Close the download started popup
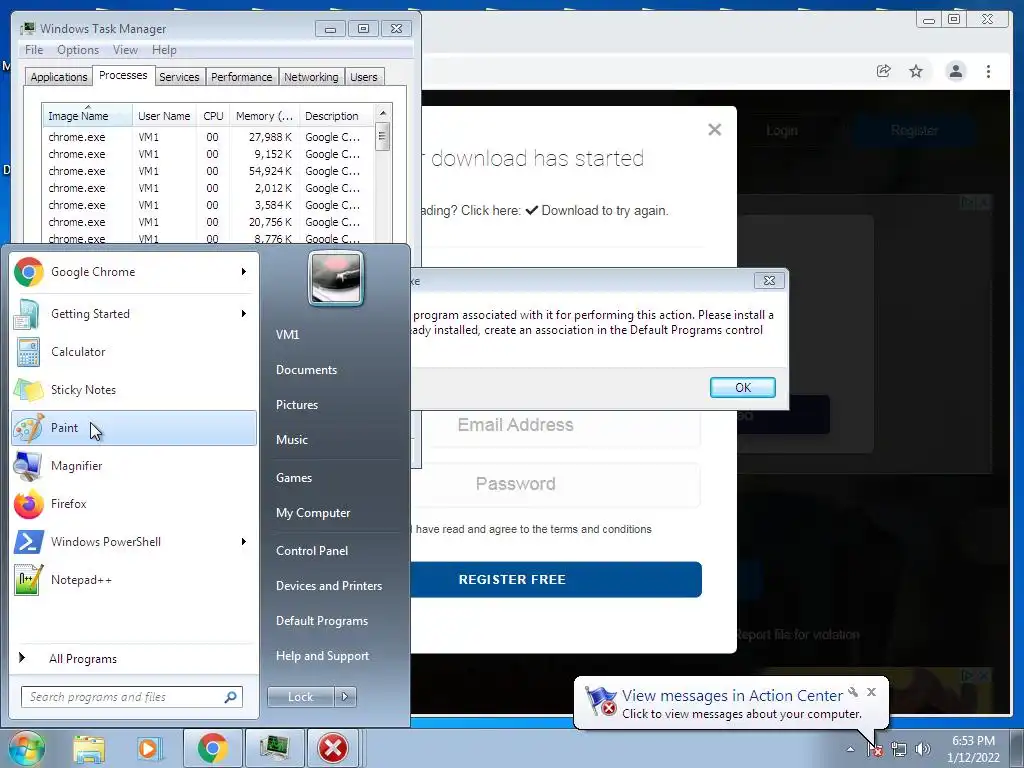Viewport: 1024px width, 768px height. click(714, 129)
